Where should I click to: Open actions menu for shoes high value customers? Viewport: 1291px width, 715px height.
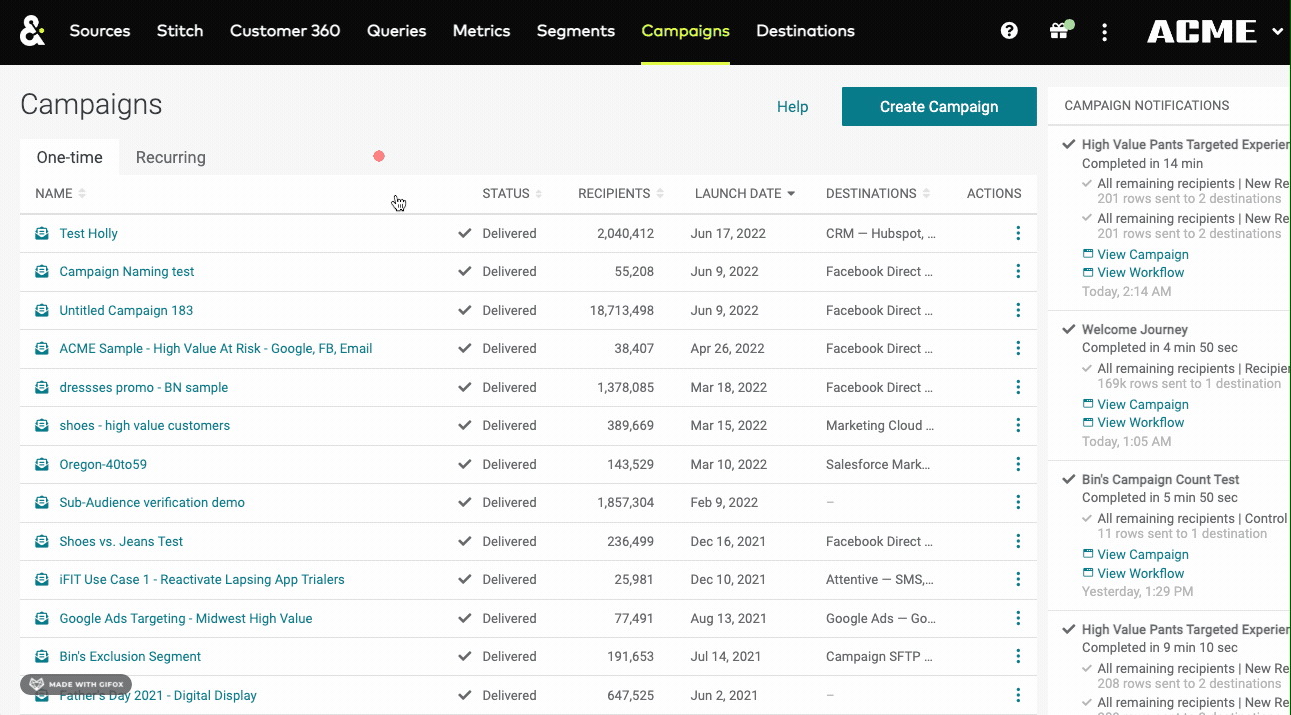[x=1018, y=425]
